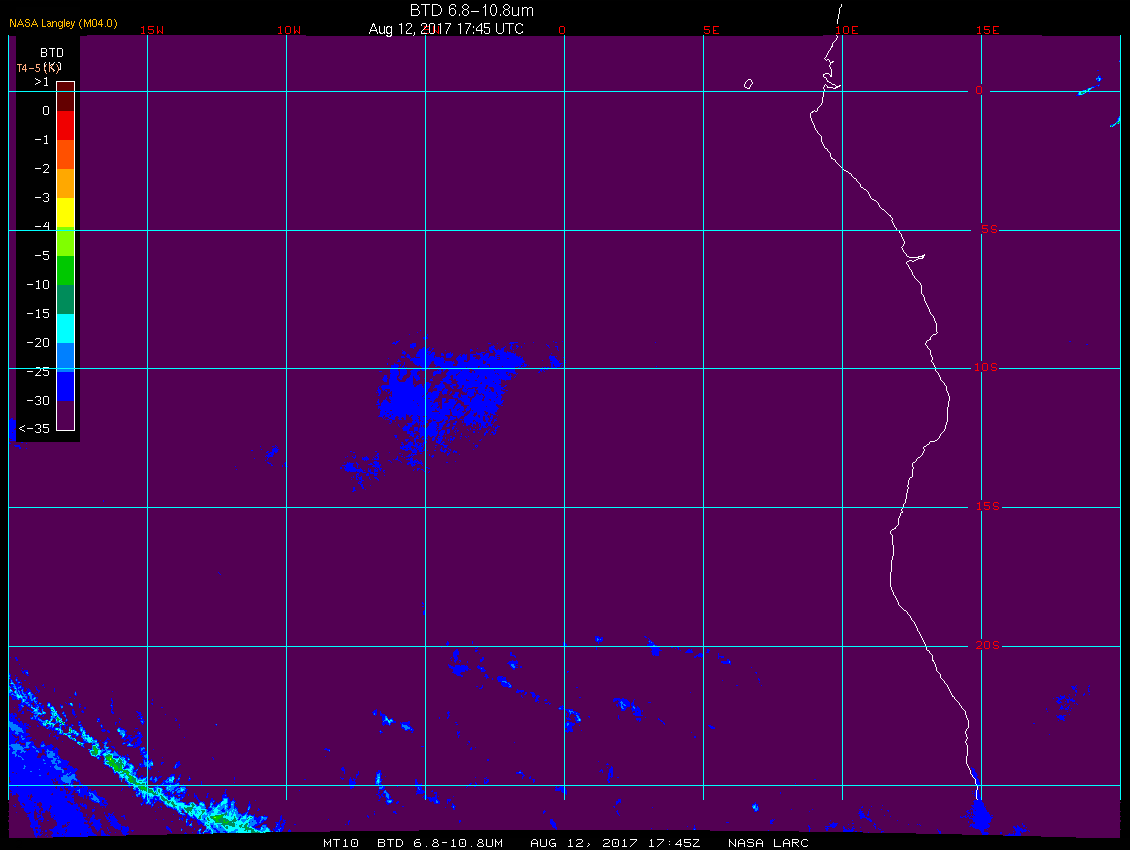This screenshot has width=1130, height=850.
Task: Click the "-3" legend value
Action: (42, 198)
